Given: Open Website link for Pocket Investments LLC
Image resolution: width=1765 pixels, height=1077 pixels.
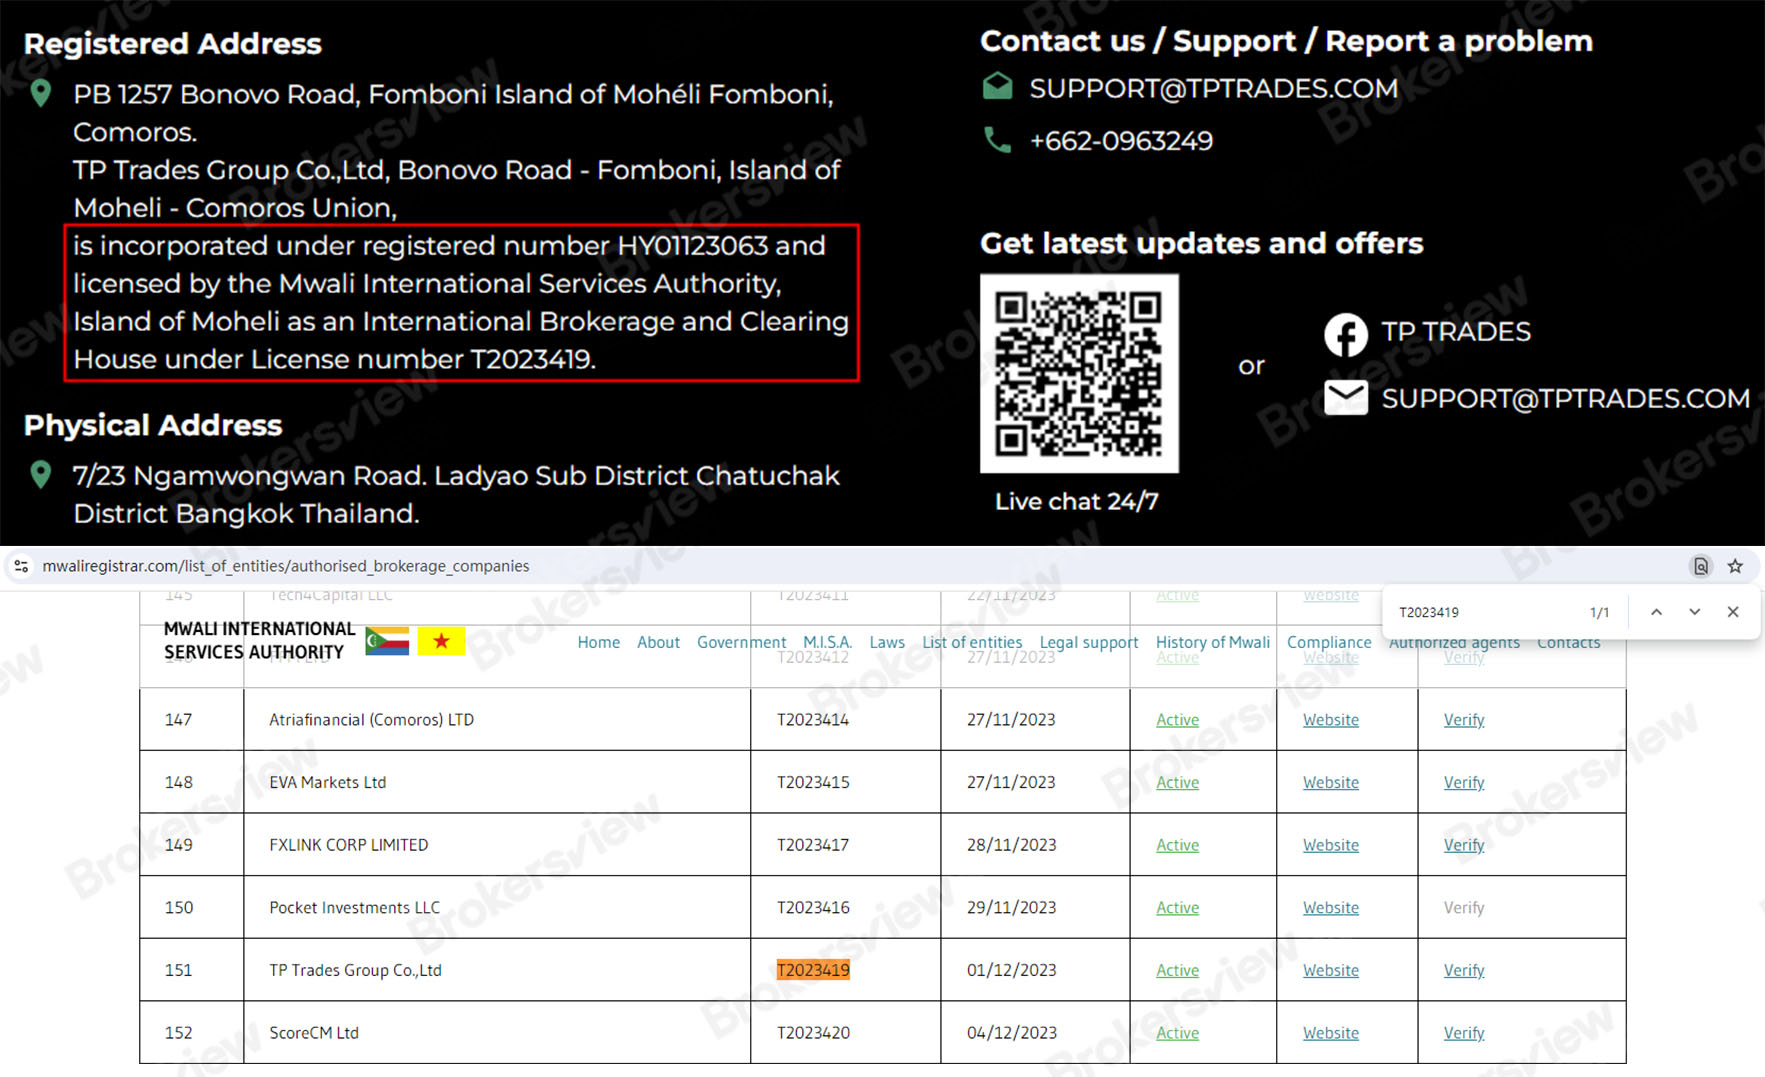Looking at the screenshot, I should 1331,908.
